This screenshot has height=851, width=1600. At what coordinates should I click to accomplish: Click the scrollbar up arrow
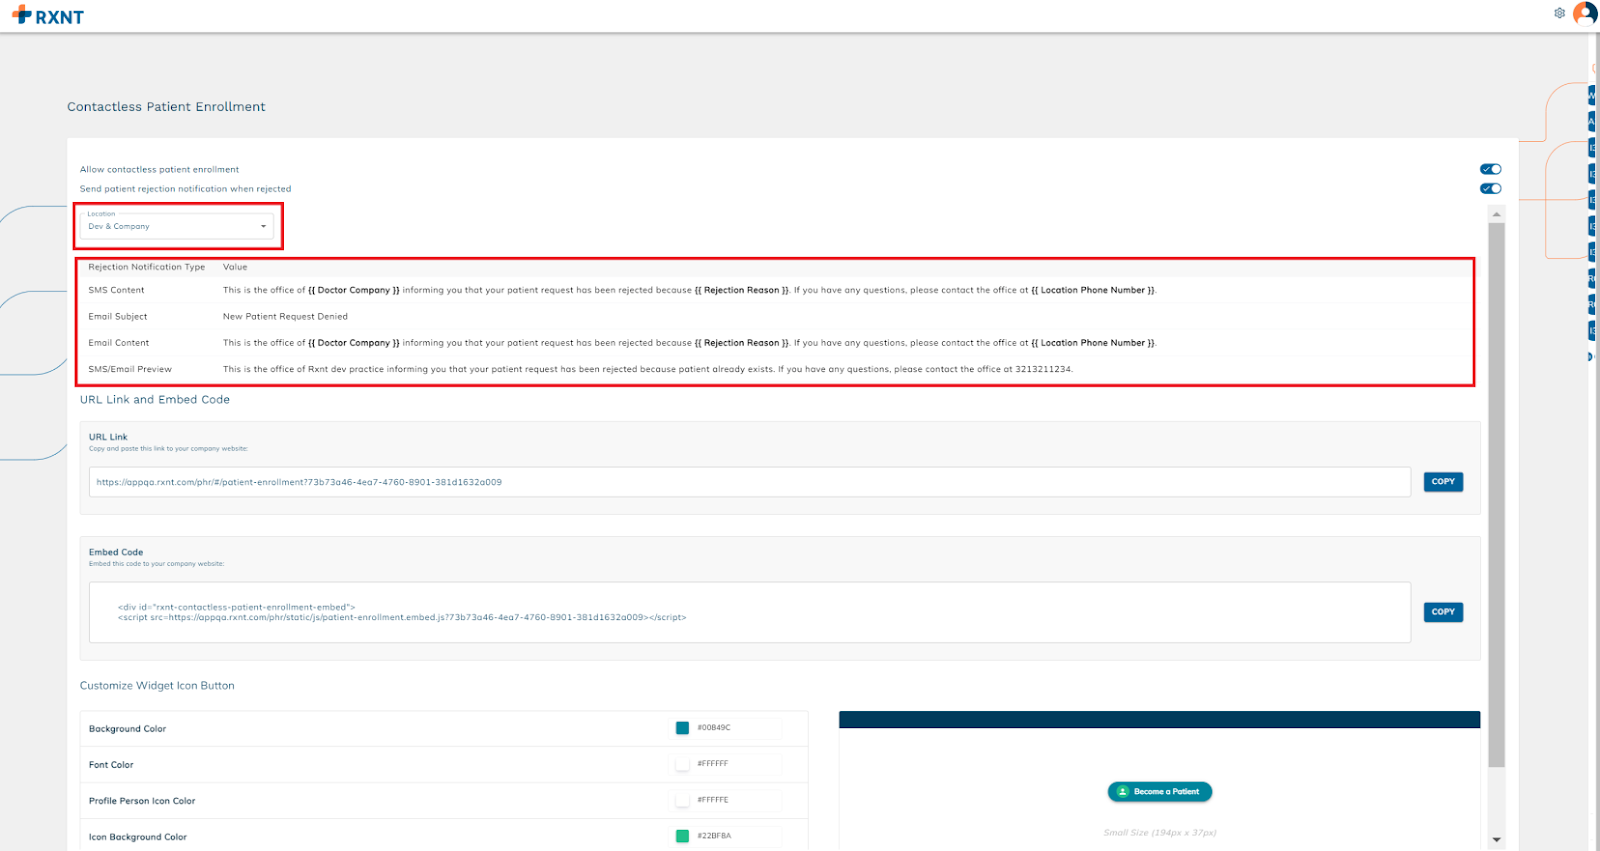click(x=1496, y=214)
